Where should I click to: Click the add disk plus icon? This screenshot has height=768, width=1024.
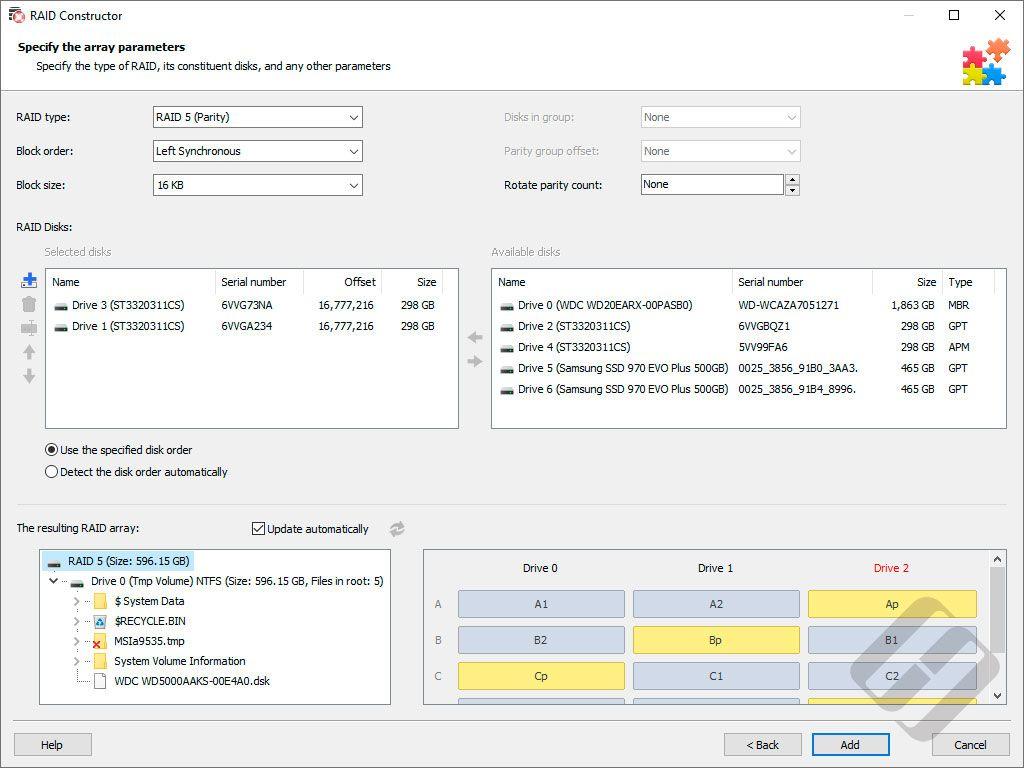coord(29,280)
